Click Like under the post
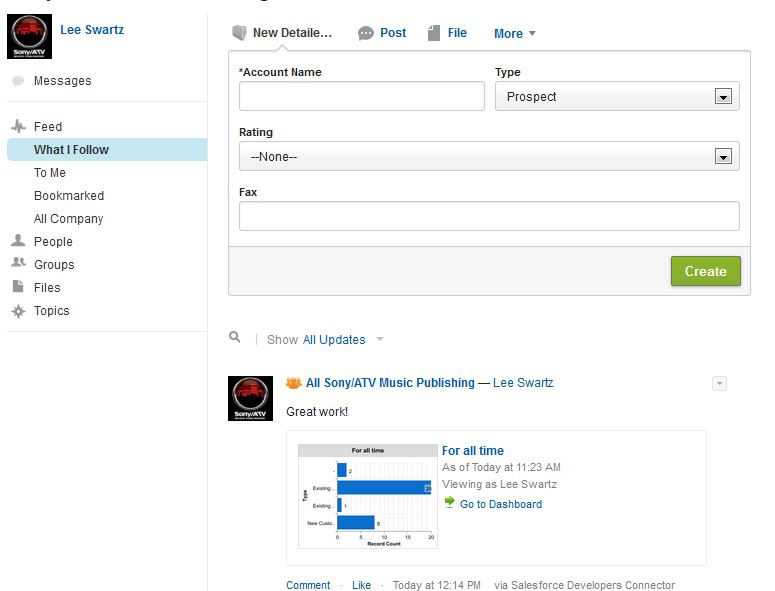775x591 pixels. [361, 585]
